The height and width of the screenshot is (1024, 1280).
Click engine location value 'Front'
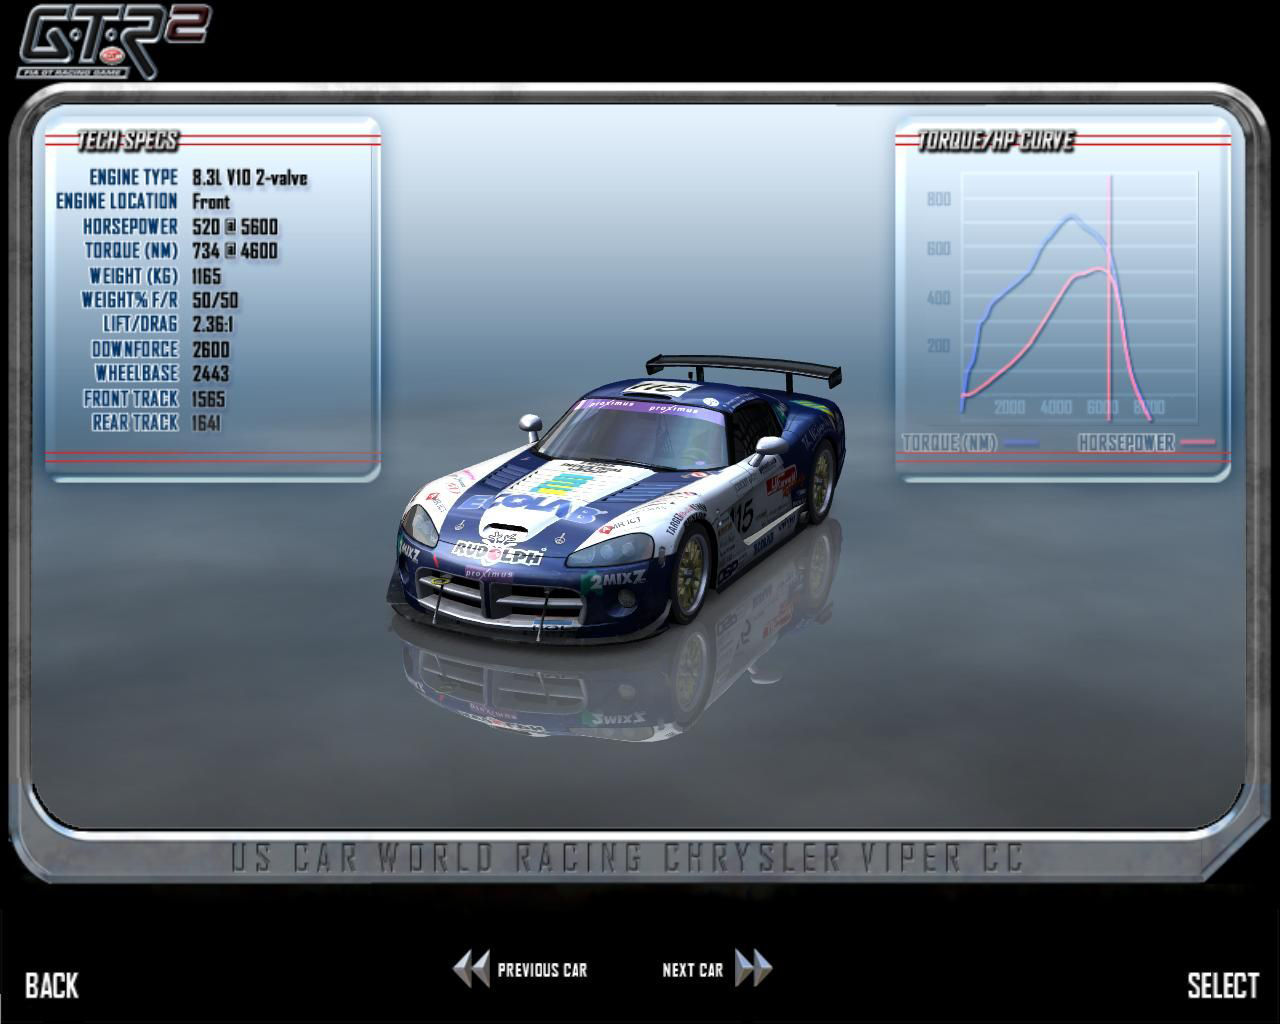point(211,202)
